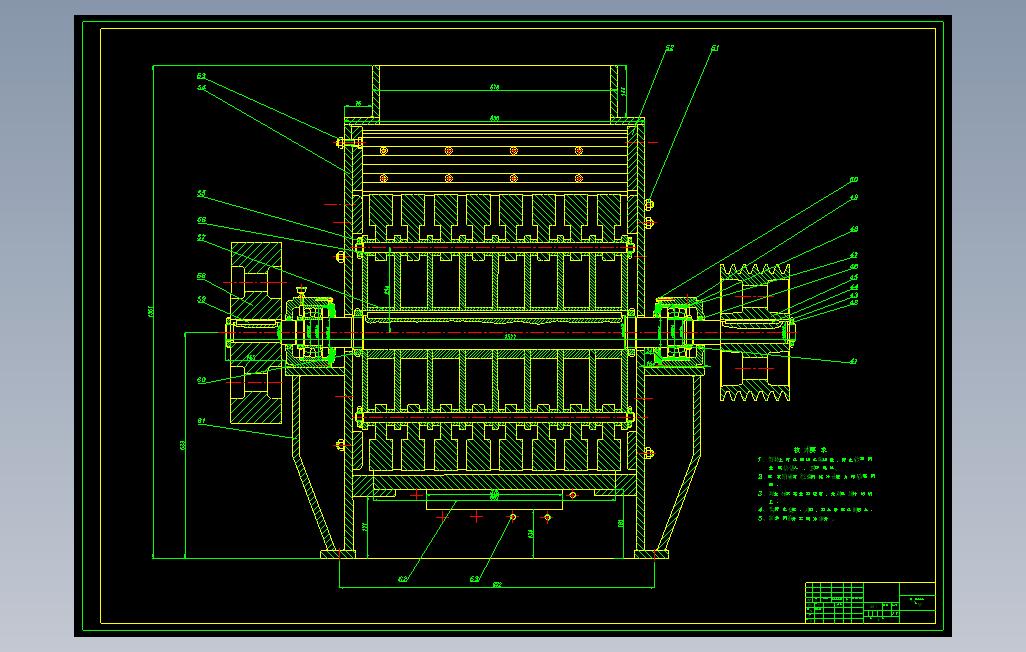The image size is (1026, 652).
Task: Click bottom callout label 62
Action: pos(402,579)
